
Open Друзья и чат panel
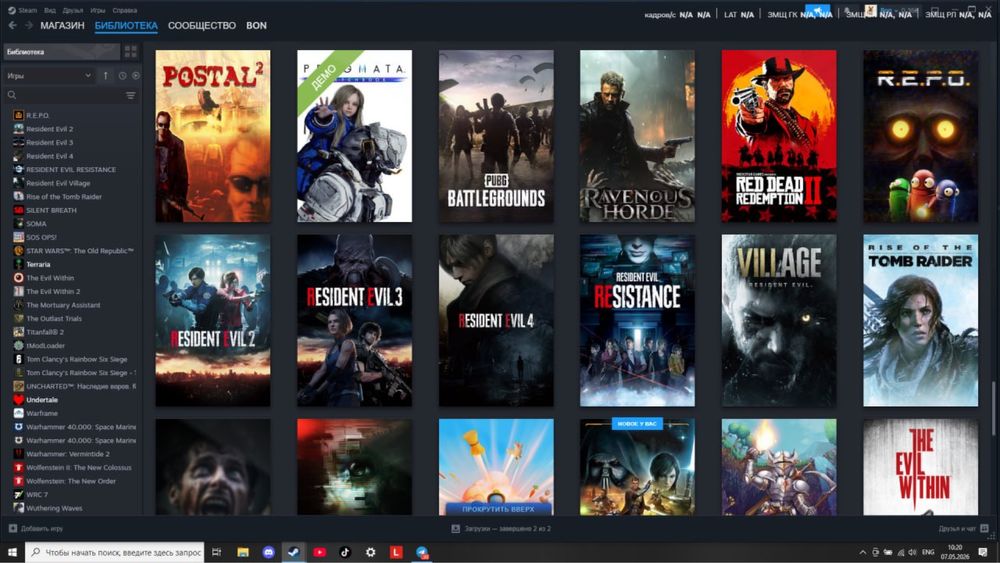[x=963, y=529]
